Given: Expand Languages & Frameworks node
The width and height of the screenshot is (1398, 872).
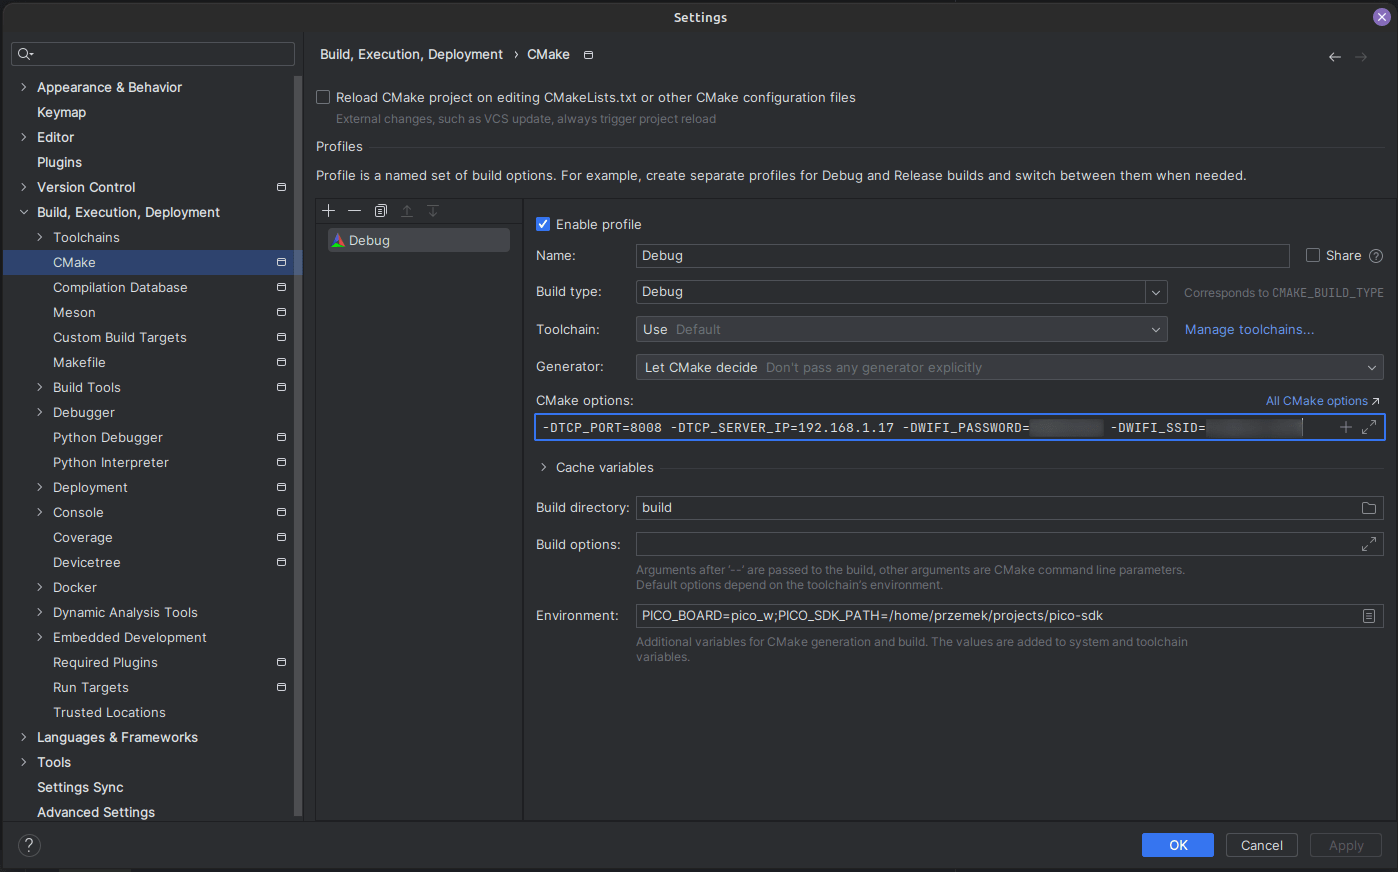Looking at the screenshot, I should point(24,737).
